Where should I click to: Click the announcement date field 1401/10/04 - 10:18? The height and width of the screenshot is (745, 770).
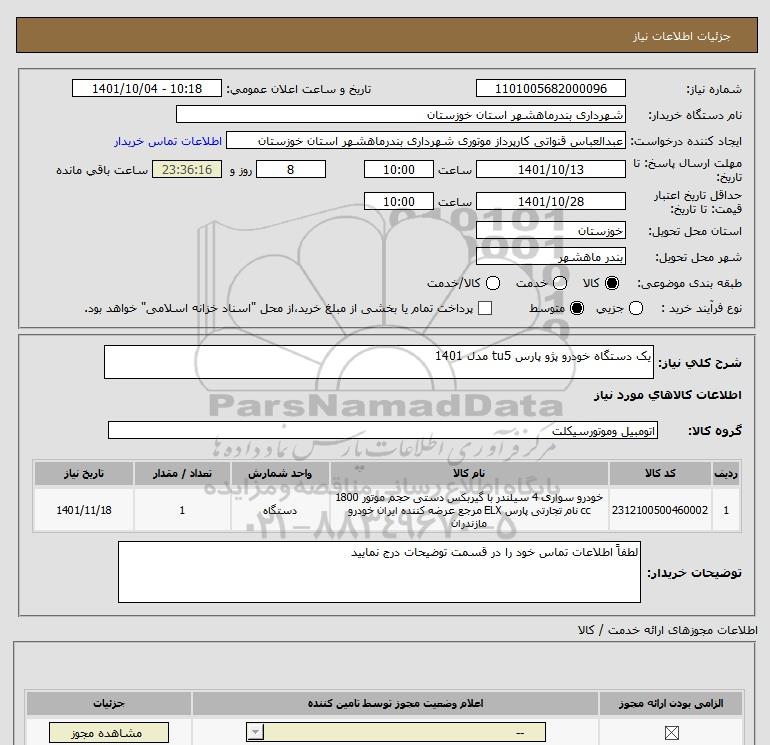click(147, 88)
